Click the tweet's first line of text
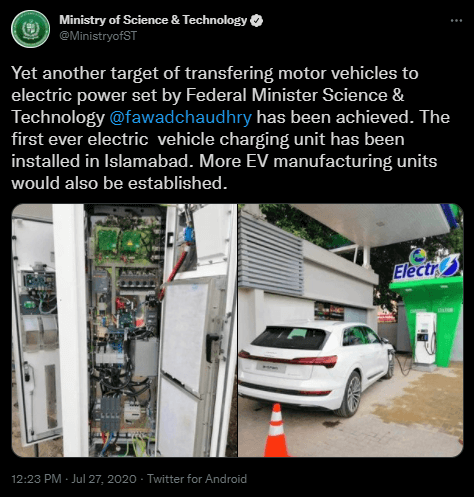The height and width of the screenshot is (497, 474). (x=215, y=73)
